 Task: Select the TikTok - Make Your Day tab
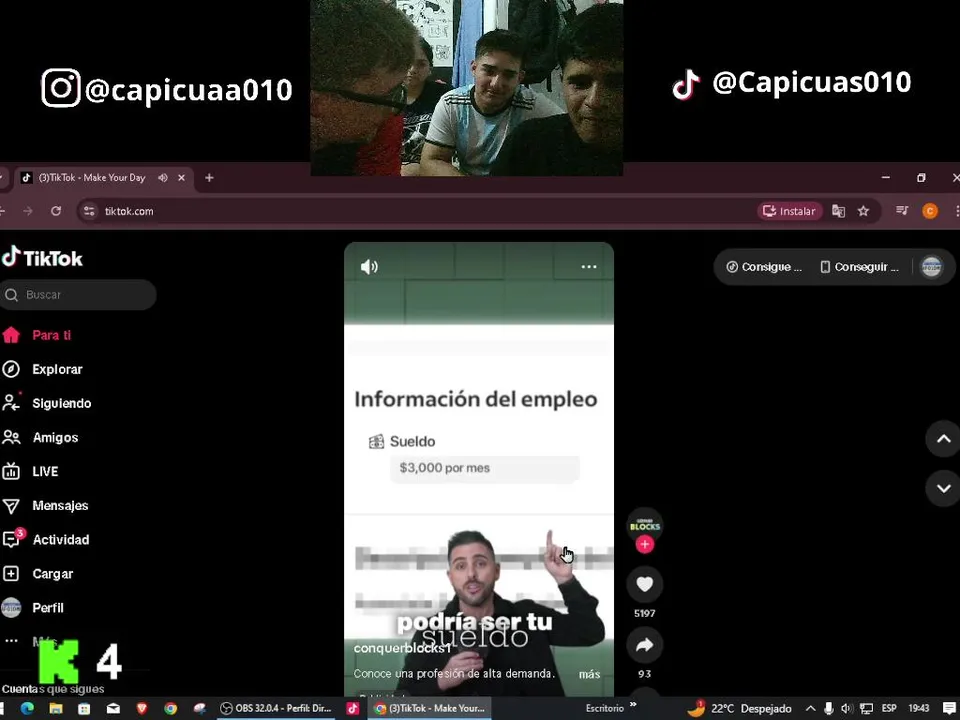point(92,178)
